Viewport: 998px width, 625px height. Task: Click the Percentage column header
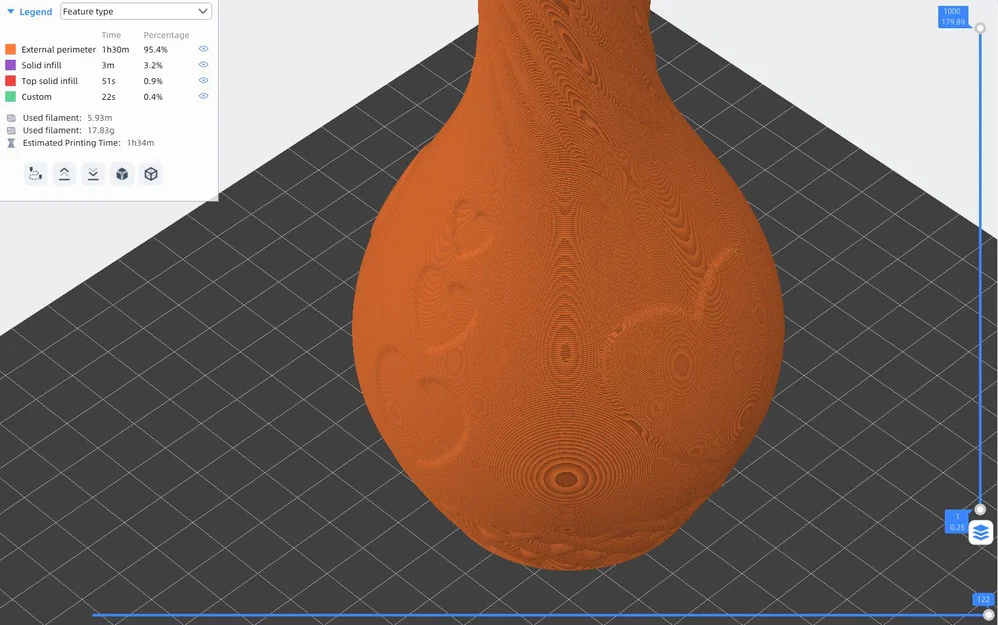166,35
